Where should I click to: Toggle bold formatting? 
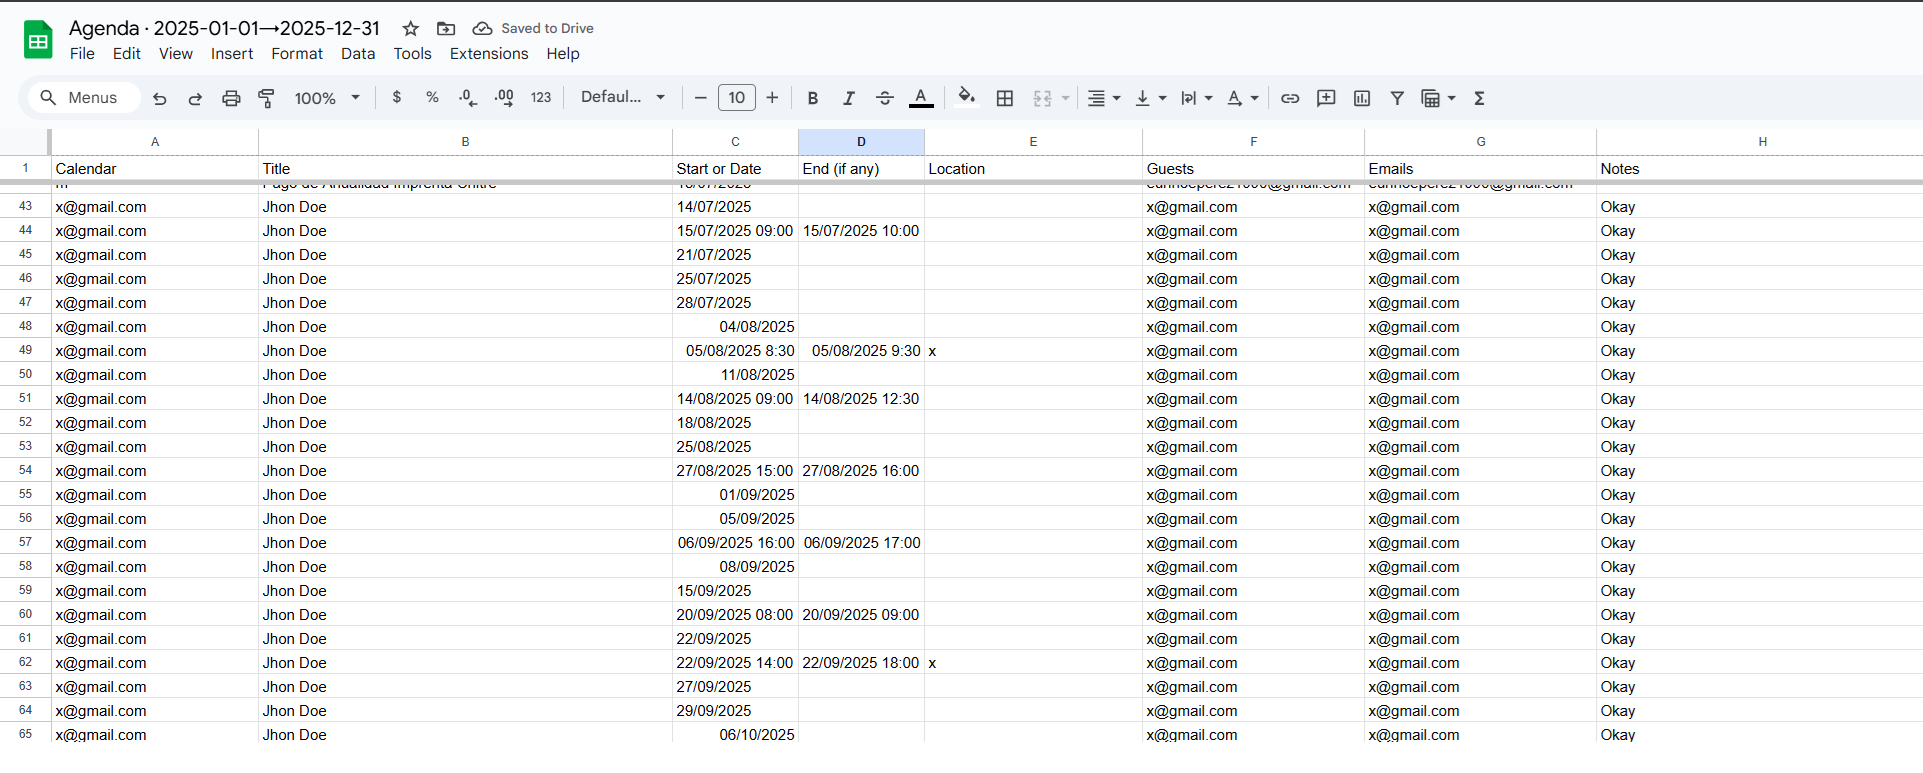(x=813, y=98)
